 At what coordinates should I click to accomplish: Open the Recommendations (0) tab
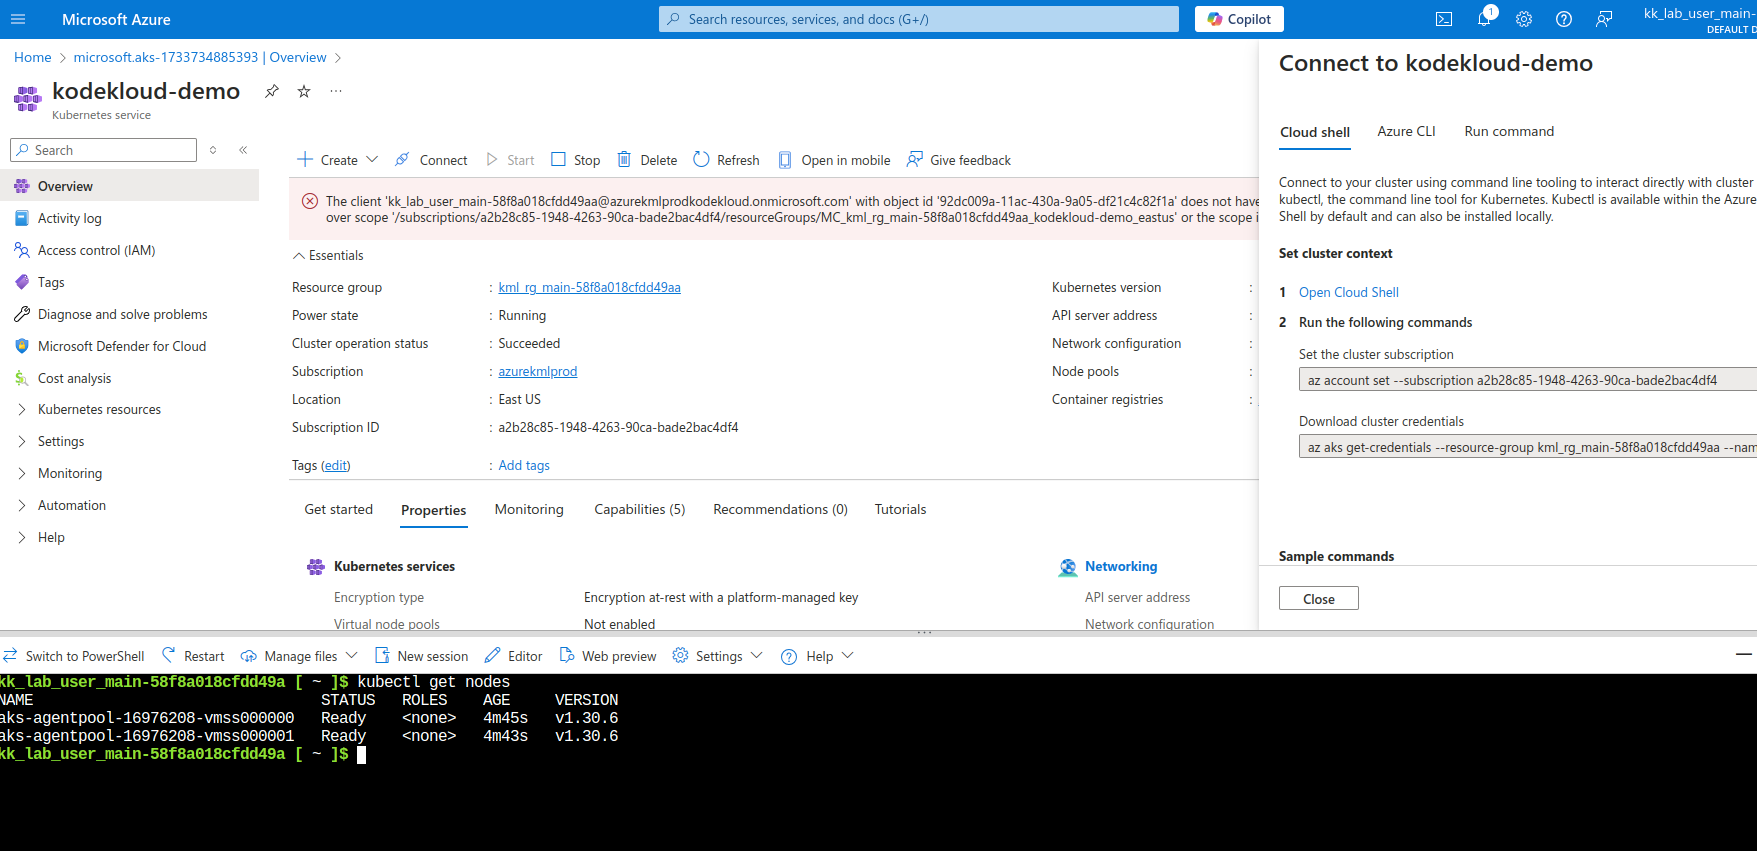[780, 509]
